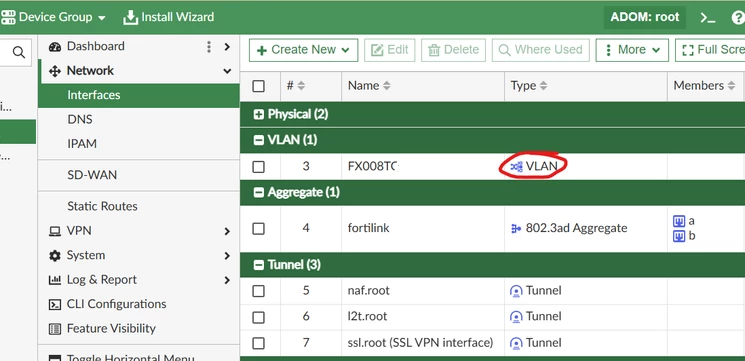Click the VLAN type icon in FX008TC row
This screenshot has height=361, width=745.
click(516, 166)
